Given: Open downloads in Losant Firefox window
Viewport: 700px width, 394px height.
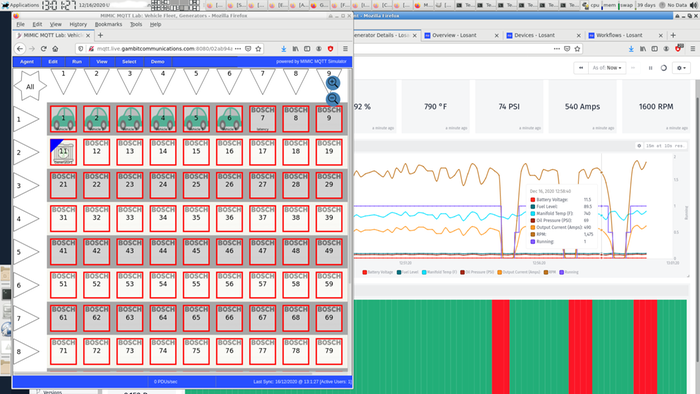Looking at the screenshot, I should pyautogui.click(x=631, y=49).
